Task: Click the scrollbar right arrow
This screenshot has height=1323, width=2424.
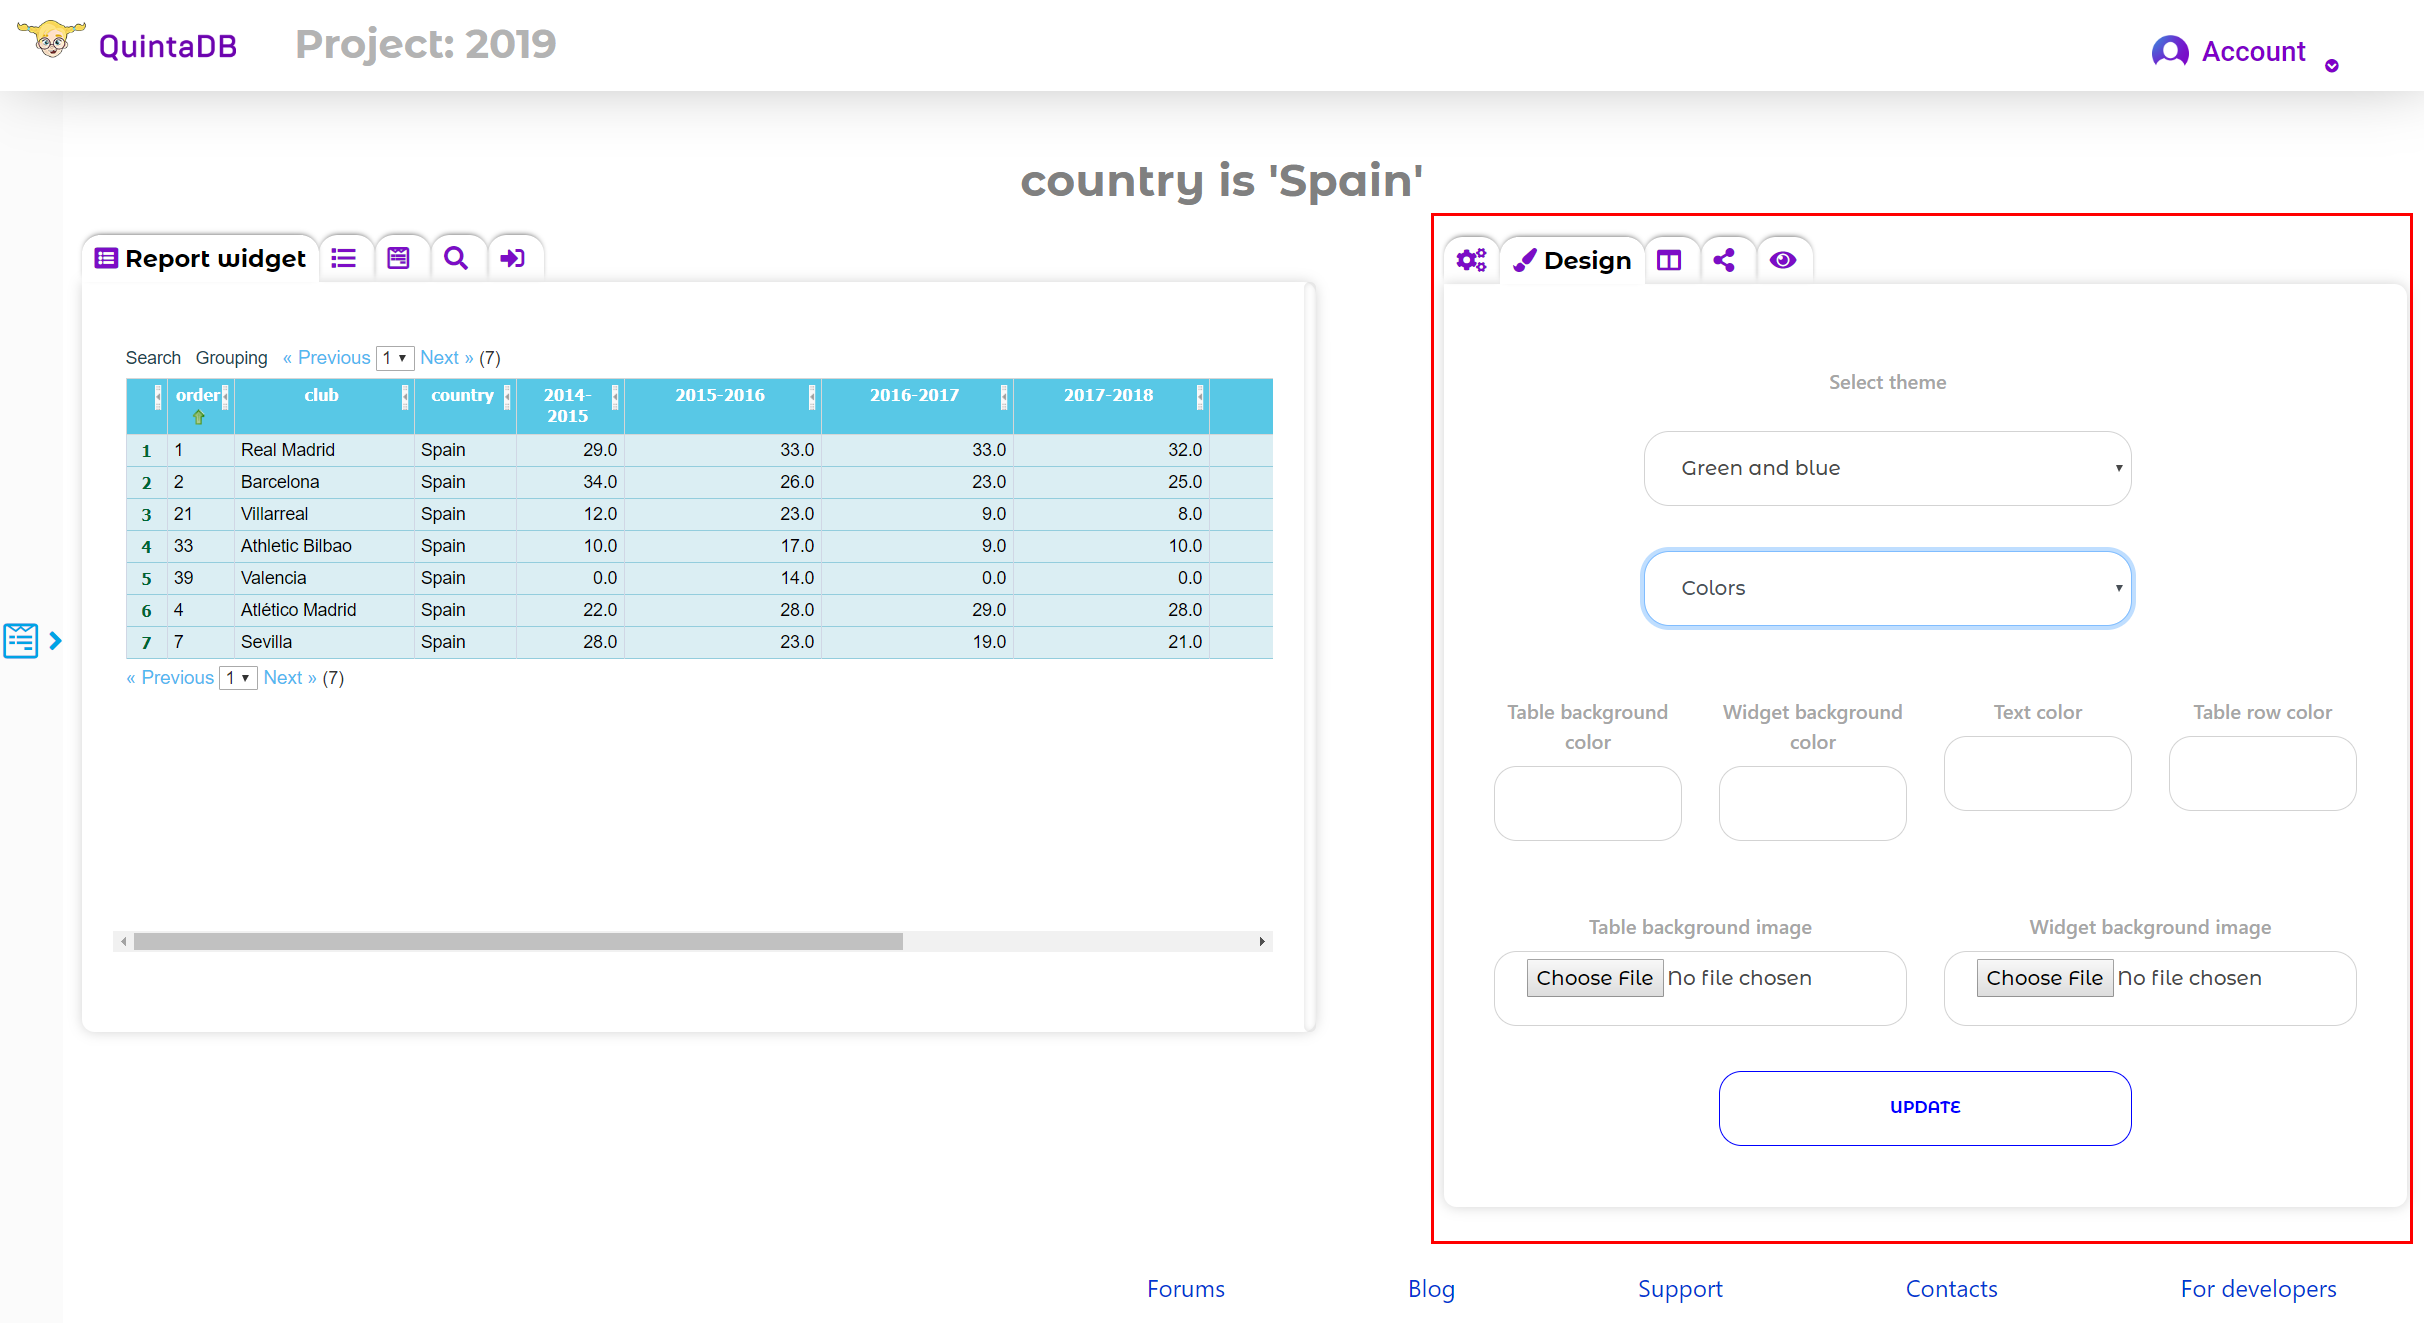Action: tap(1262, 941)
